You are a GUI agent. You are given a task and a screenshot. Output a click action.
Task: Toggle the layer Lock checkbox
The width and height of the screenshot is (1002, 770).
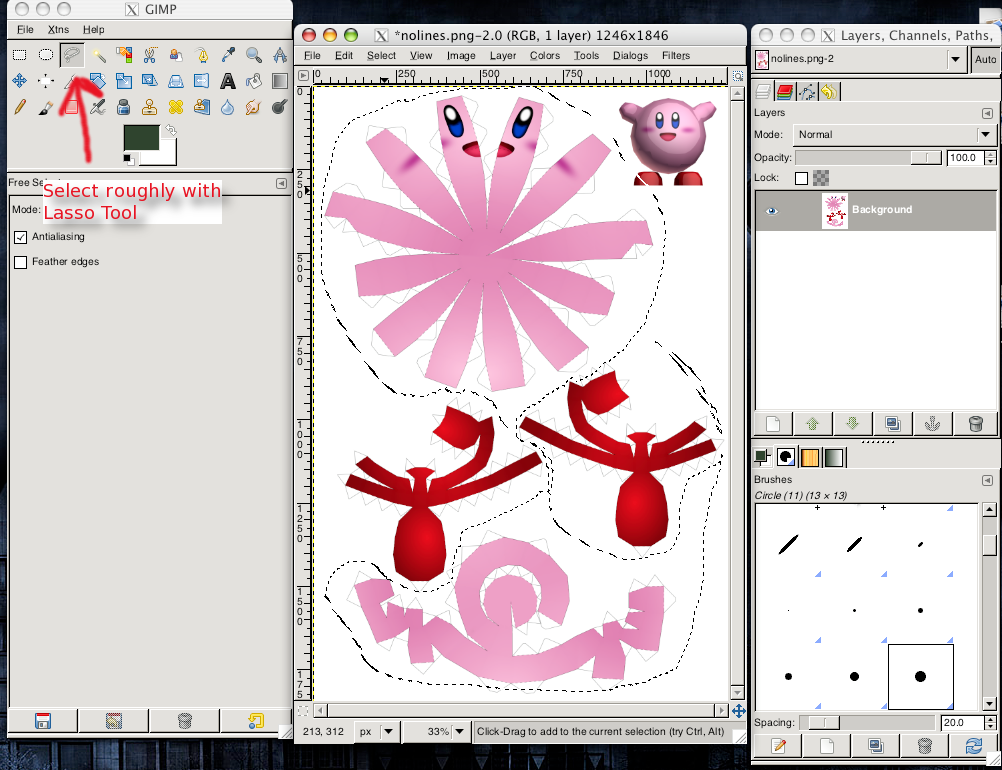(801, 178)
